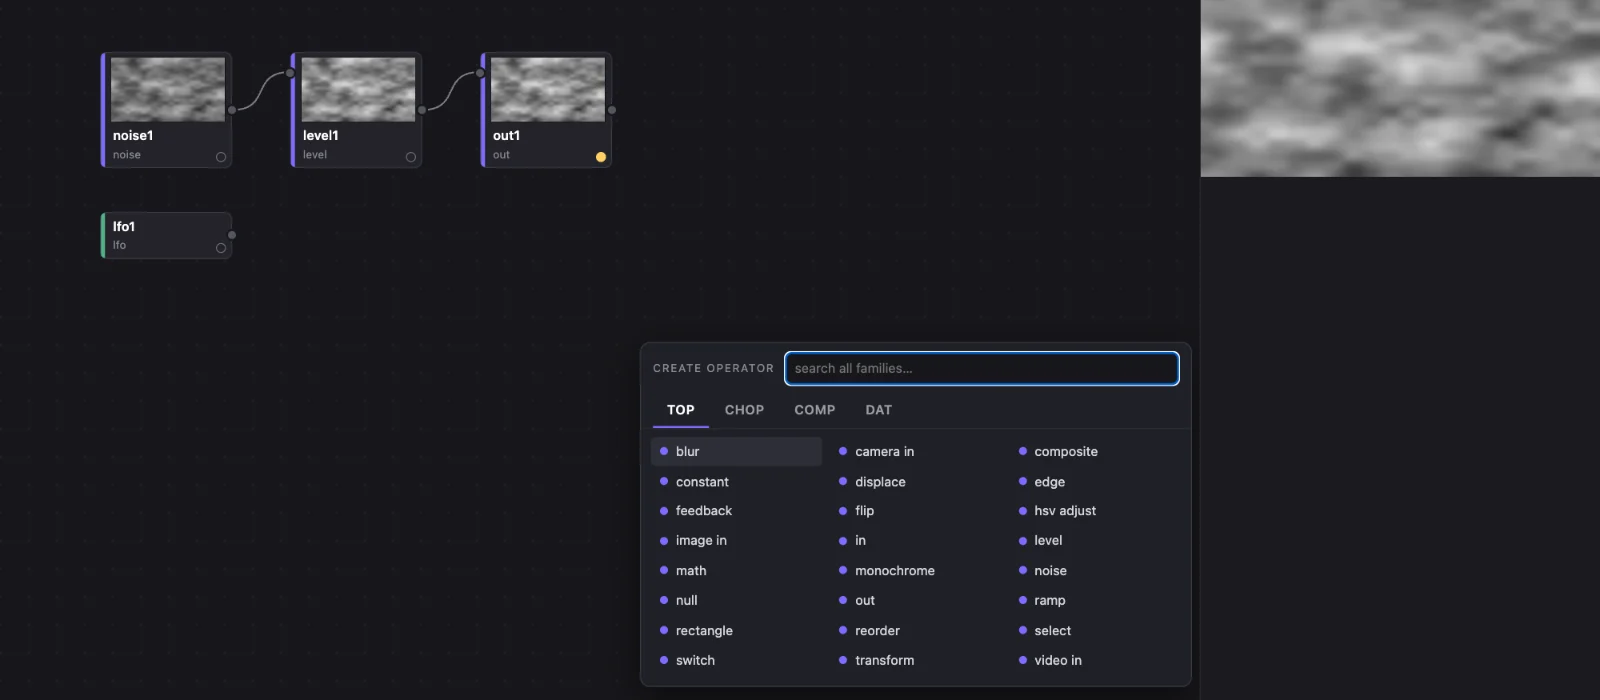1600x700 pixels.
Task: Create a feedback operator
Action: [x=736, y=511]
